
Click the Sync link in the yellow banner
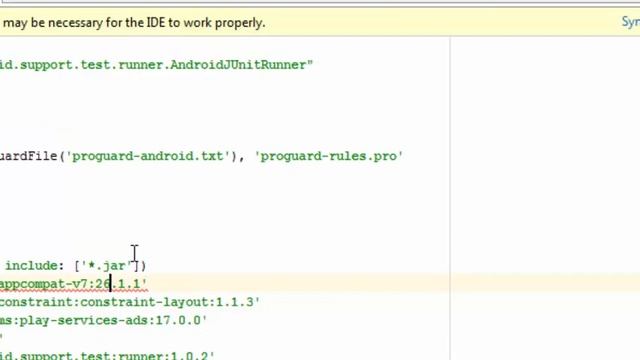pyautogui.click(x=631, y=22)
